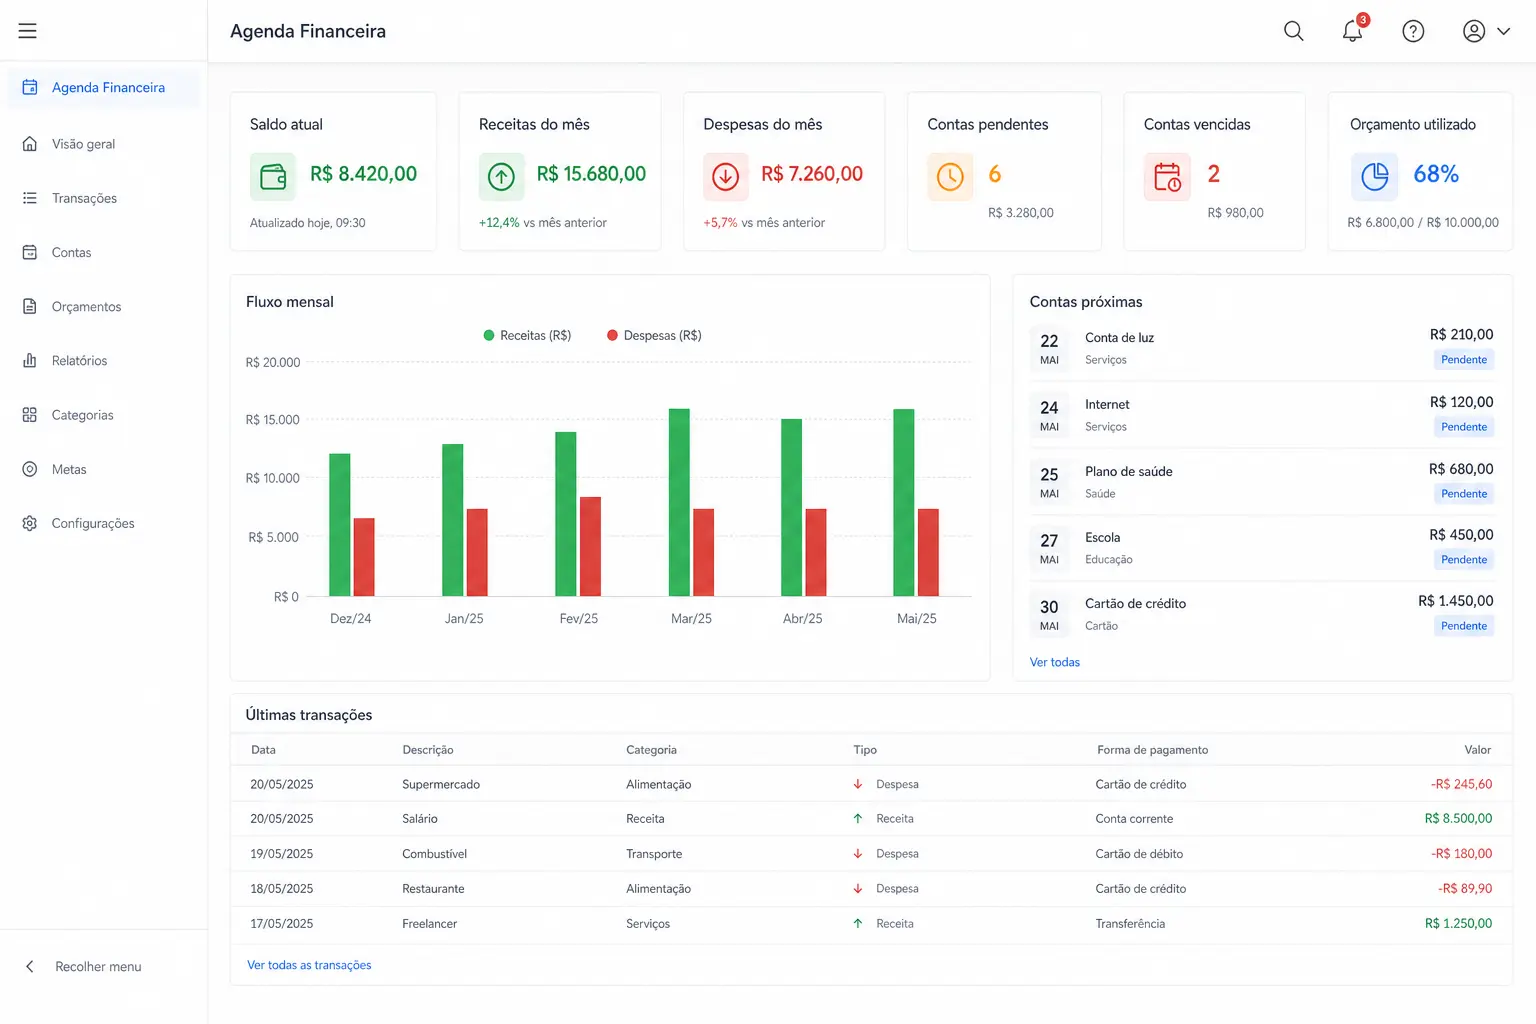Click the search magnifier icon

(x=1293, y=31)
